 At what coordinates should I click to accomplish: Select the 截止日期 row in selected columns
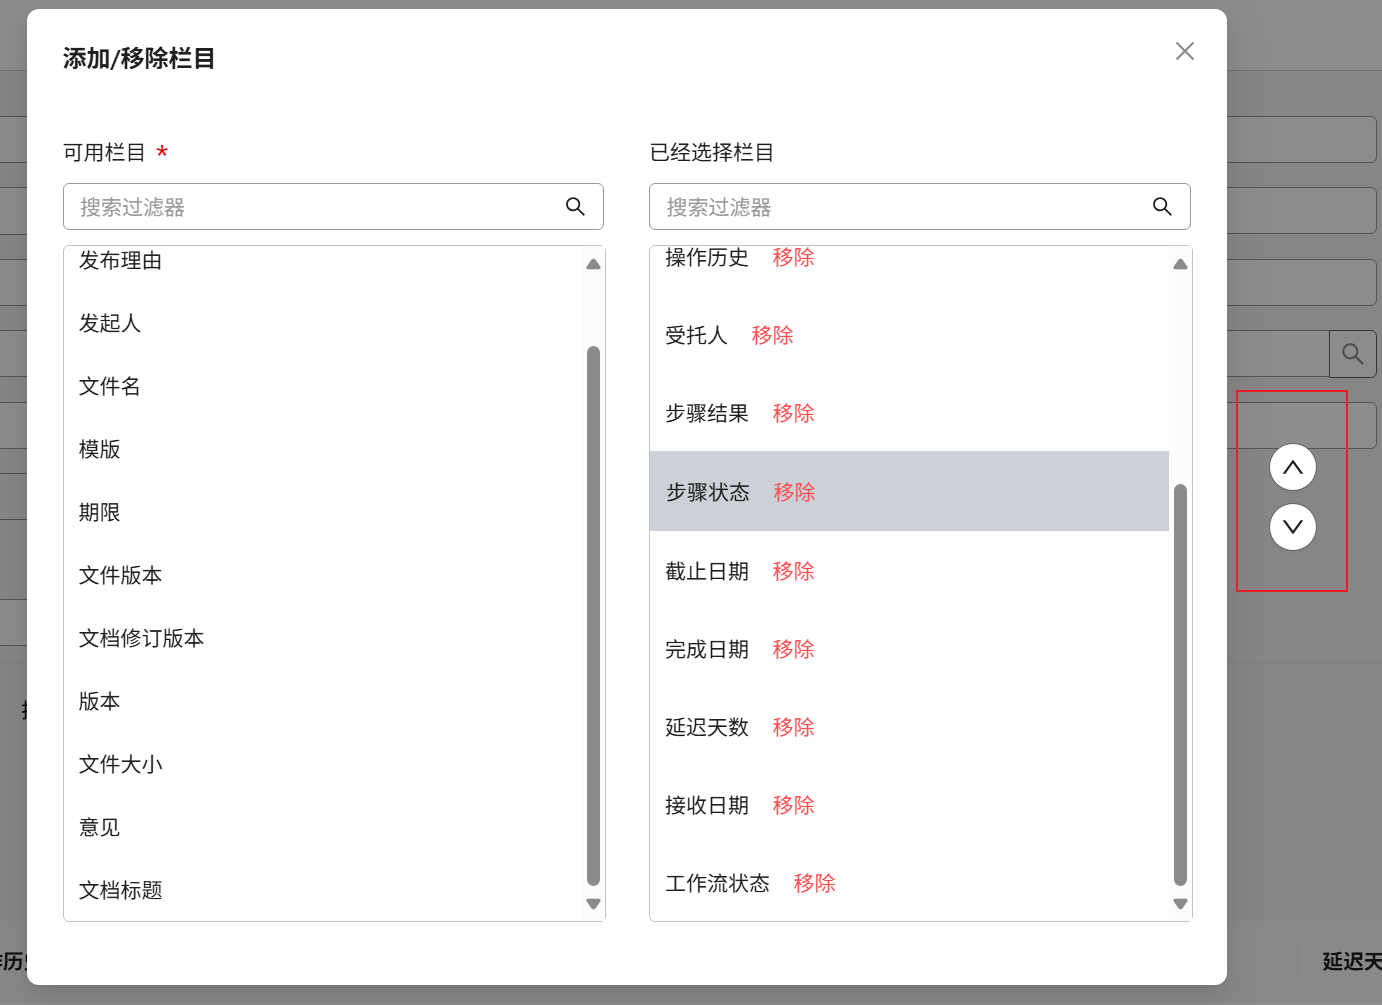coord(707,571)
